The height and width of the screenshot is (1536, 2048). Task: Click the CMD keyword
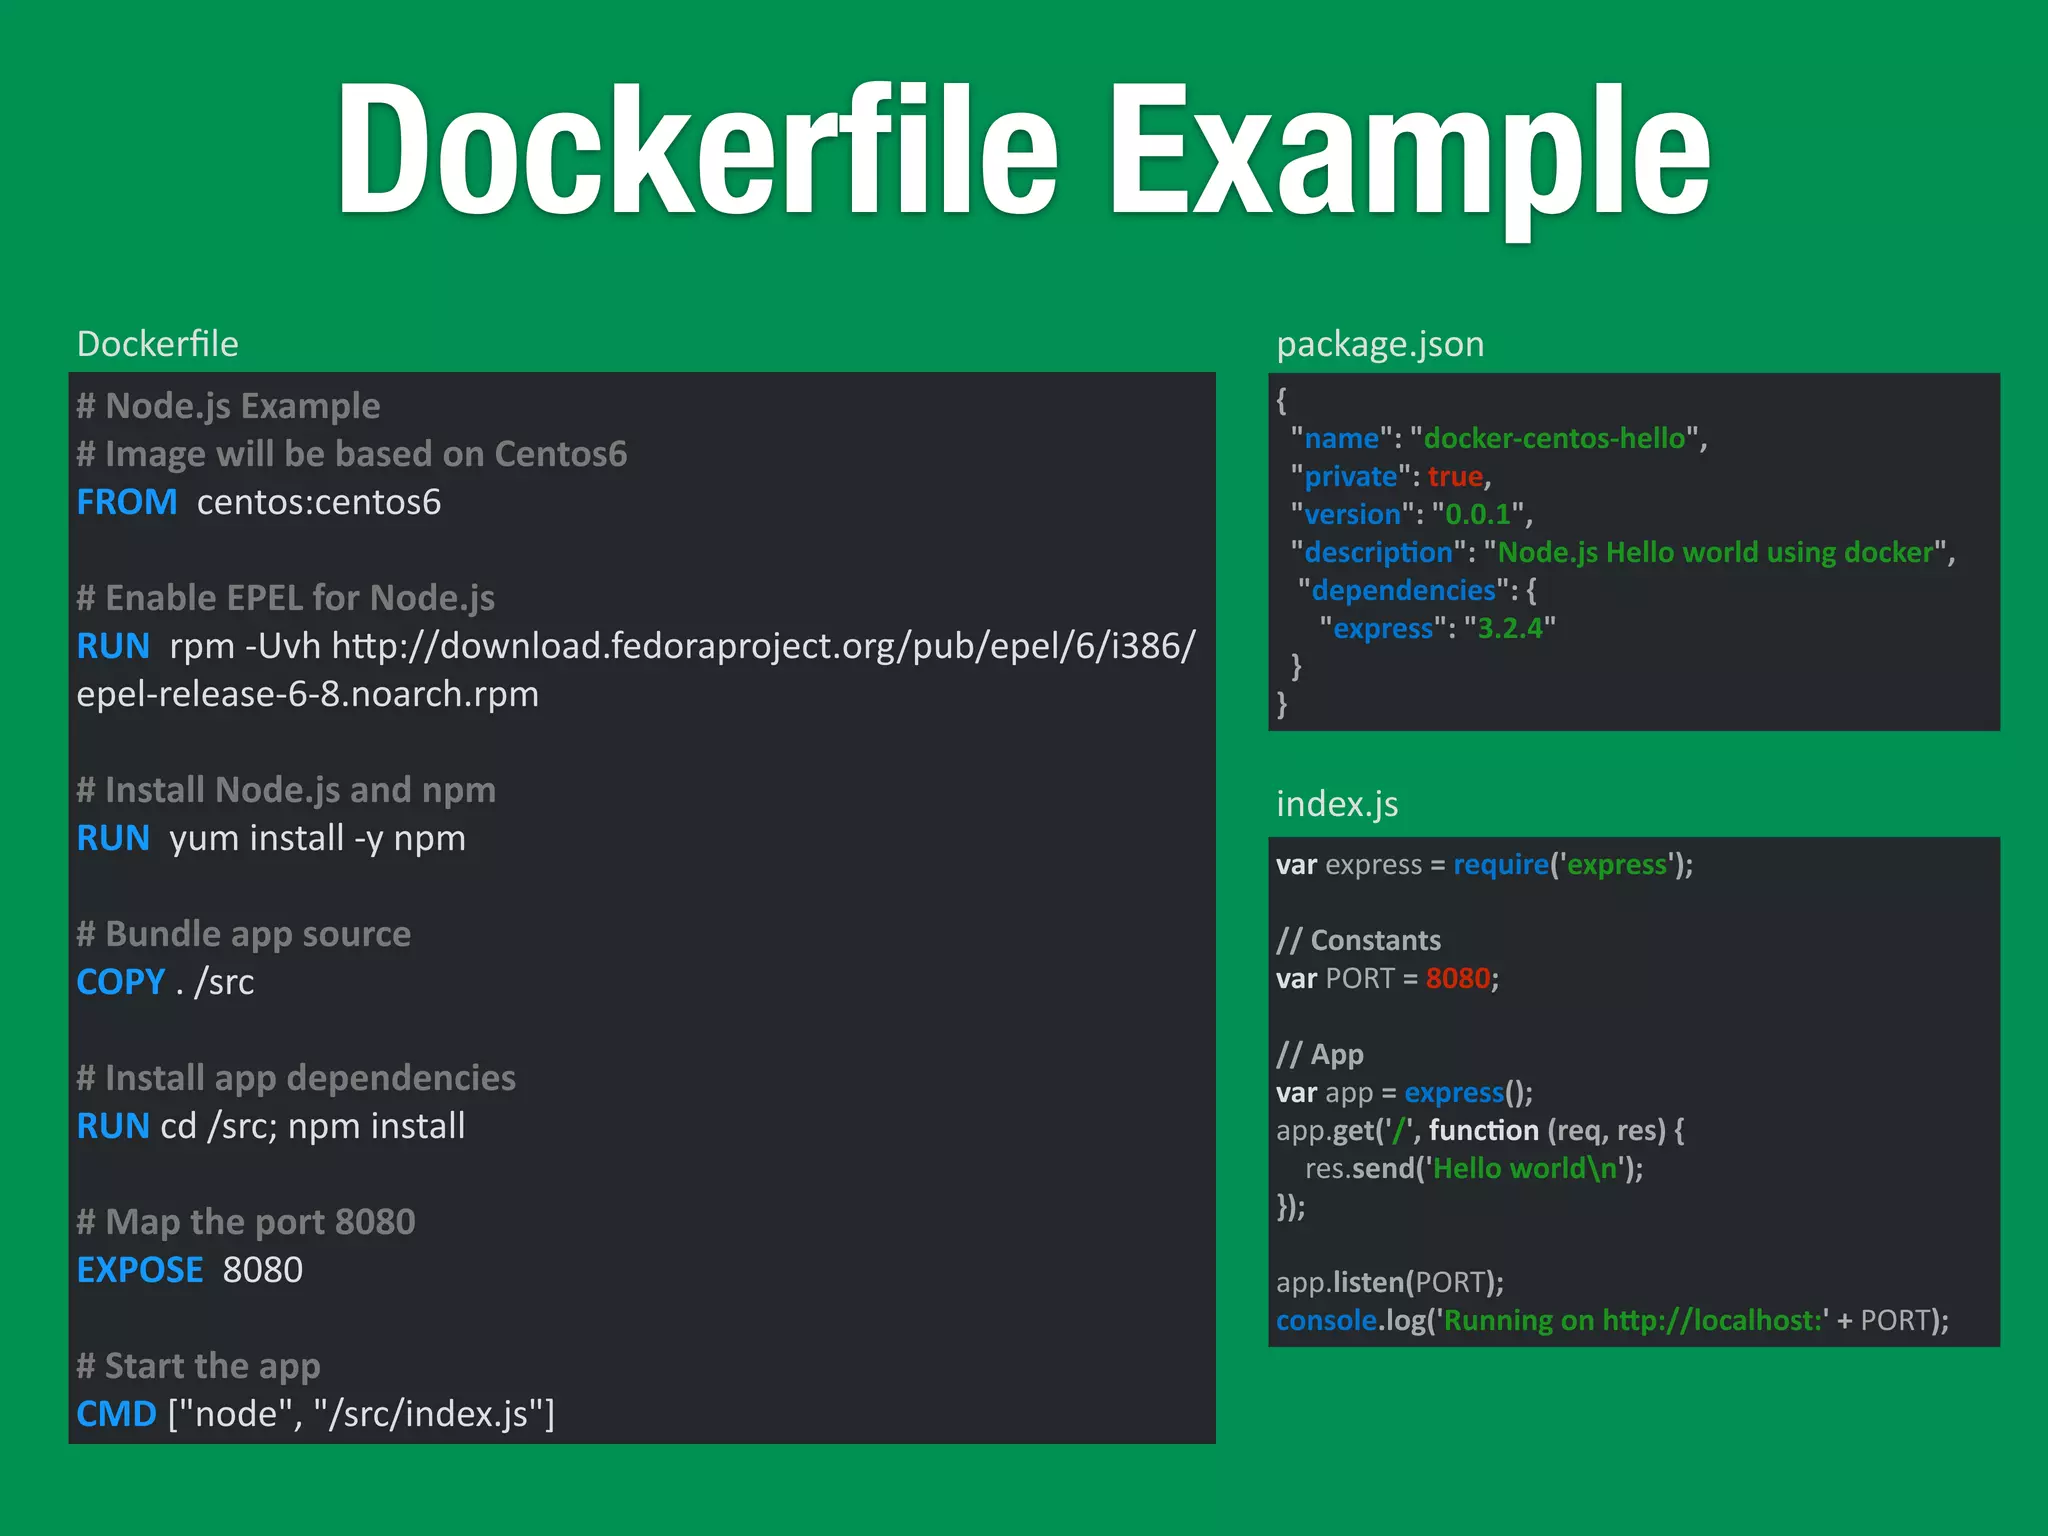point(117,1414)
